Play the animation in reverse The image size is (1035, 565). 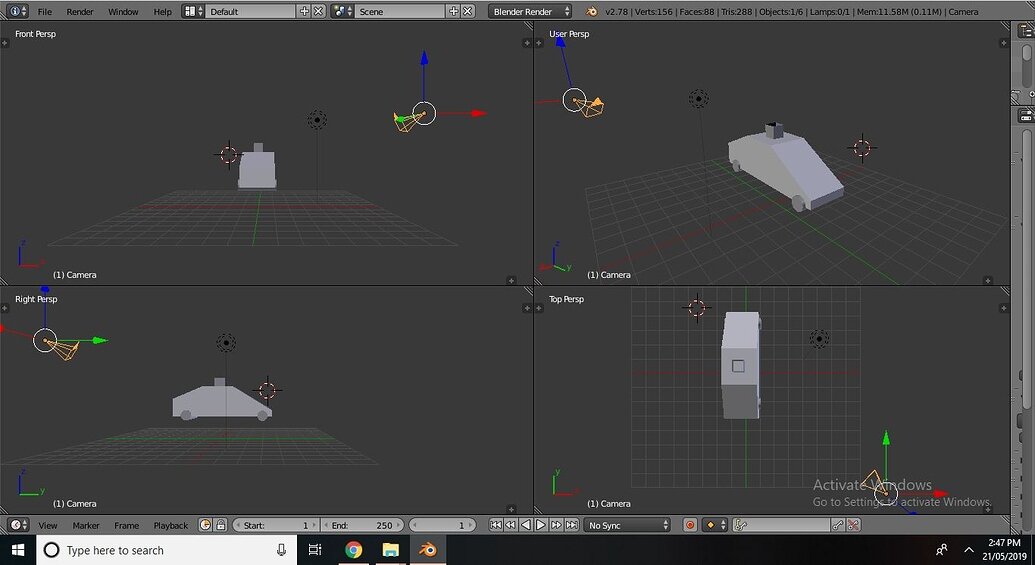(x=525, y=525)
